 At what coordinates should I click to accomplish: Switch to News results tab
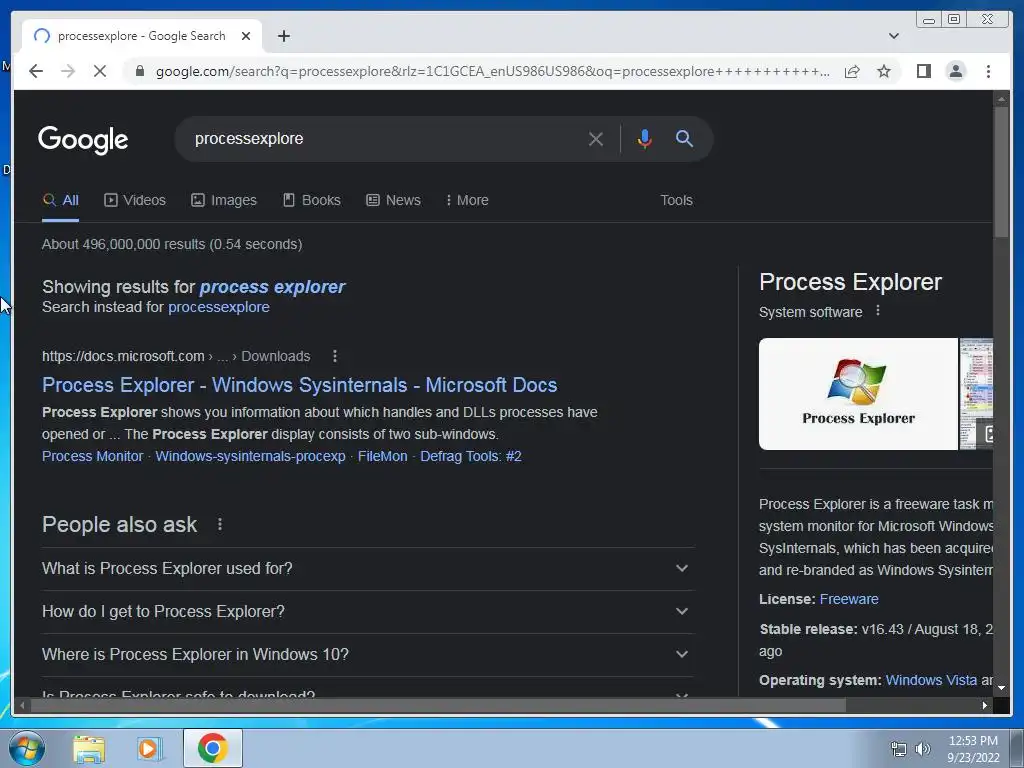(x=393, y=200)
